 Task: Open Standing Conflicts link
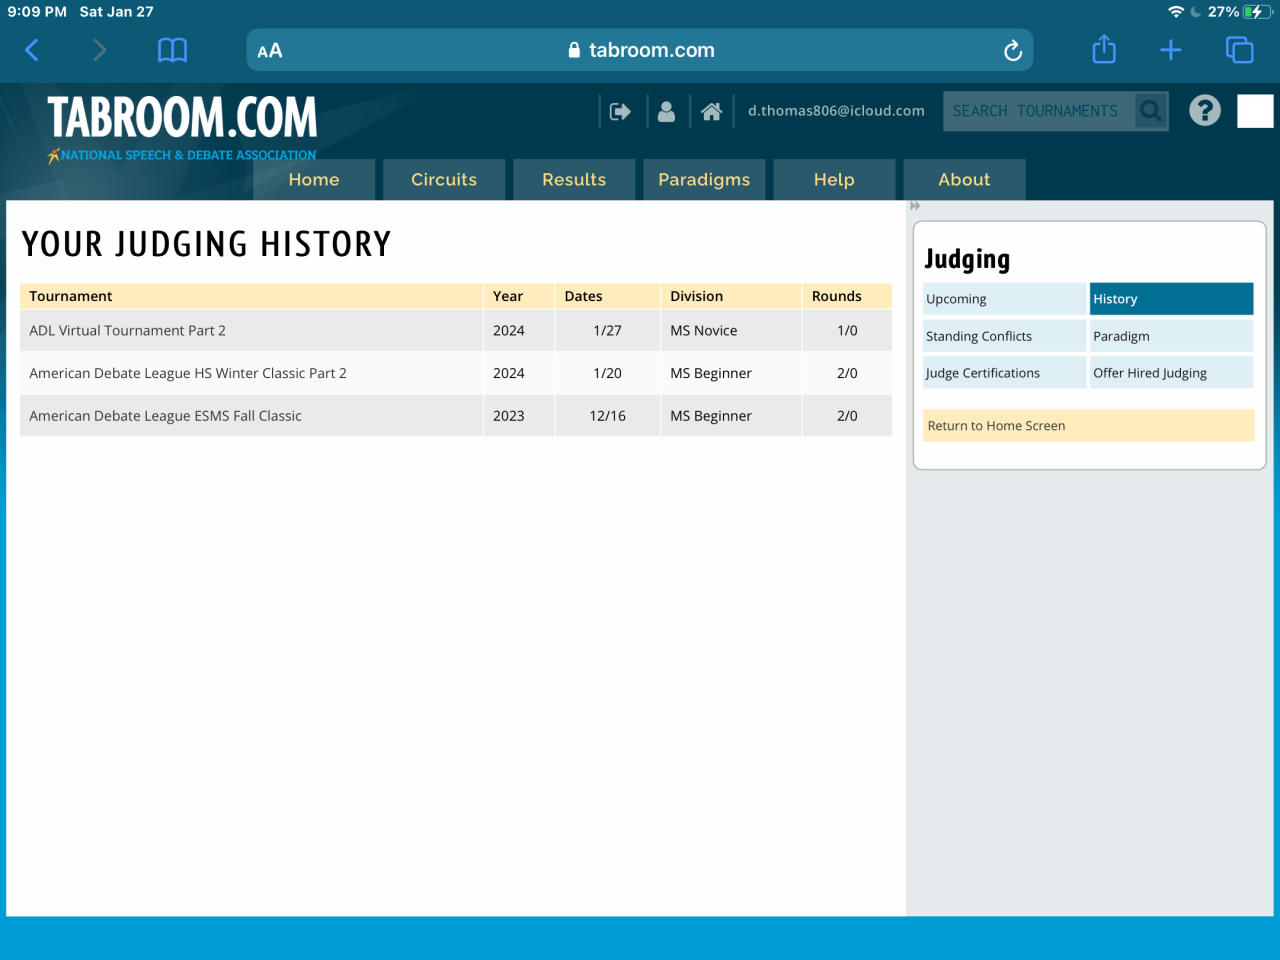click(x=1004, y=336)
